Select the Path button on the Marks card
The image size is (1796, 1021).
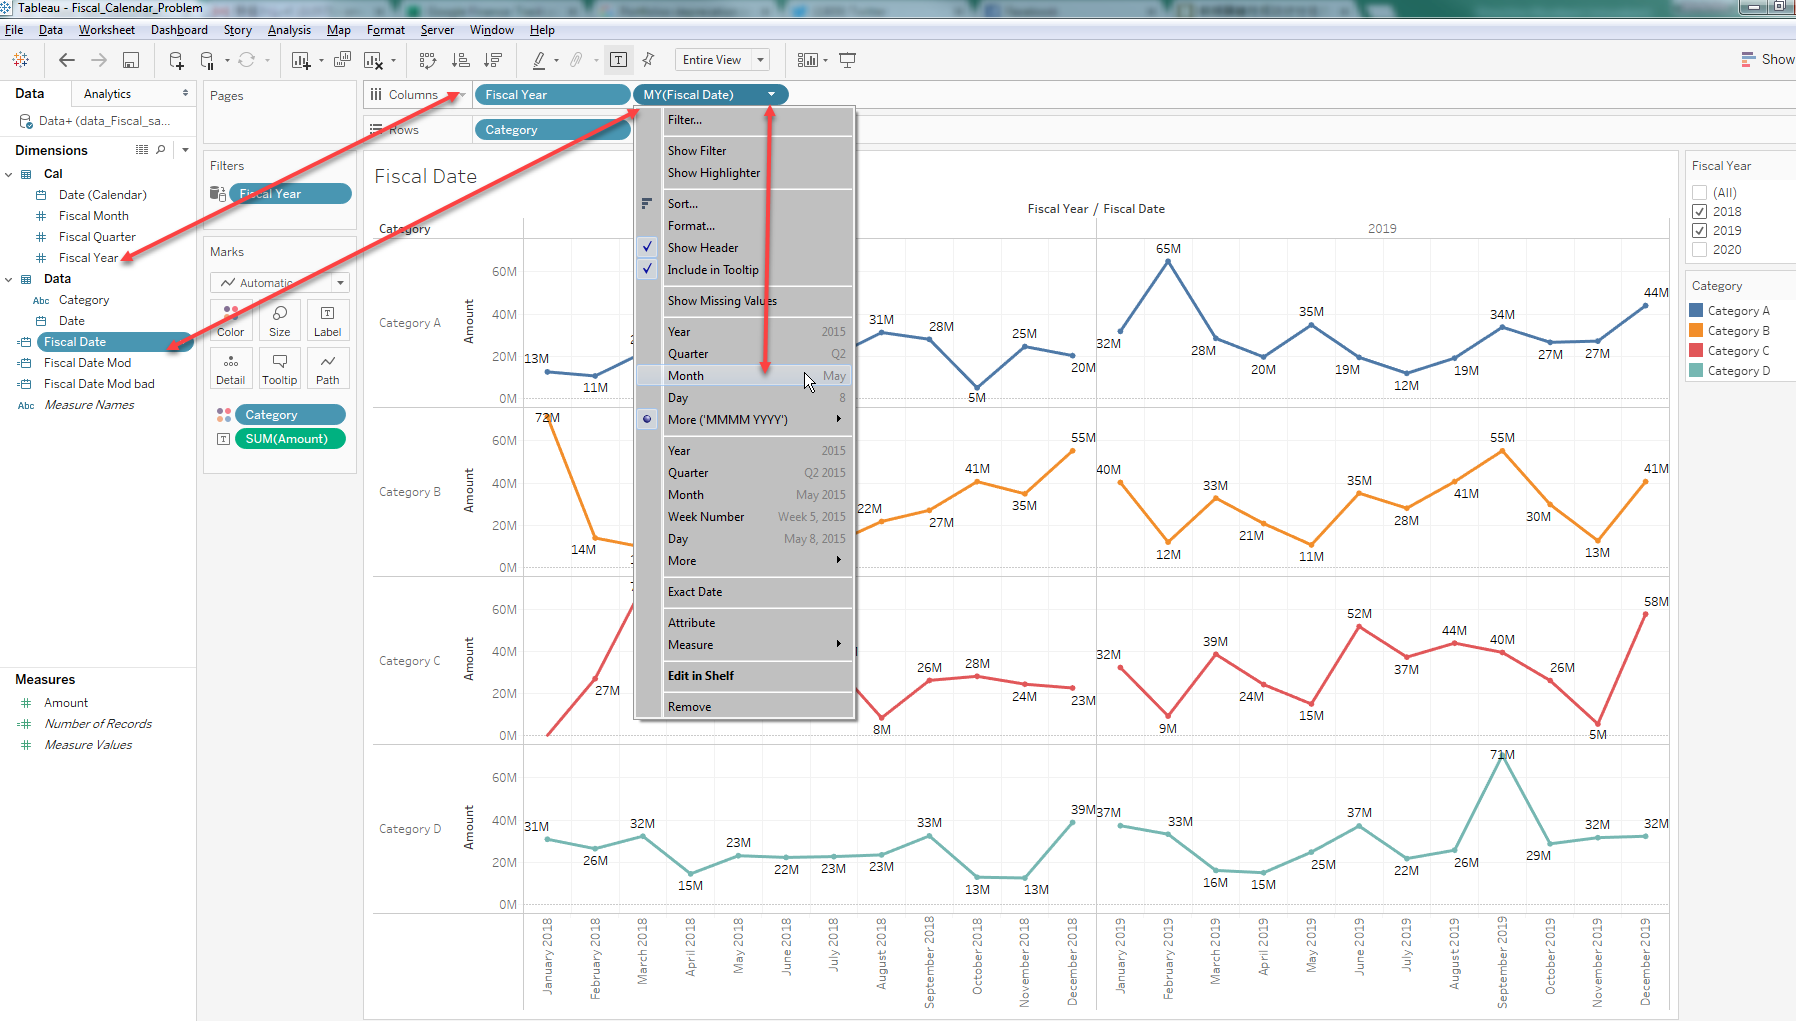click(x=328, y=368)
